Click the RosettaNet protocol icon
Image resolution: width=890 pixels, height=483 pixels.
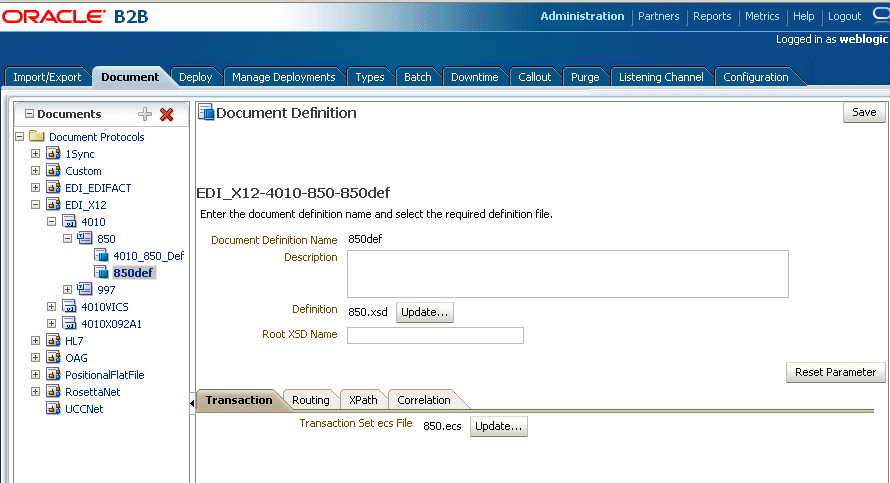pos(53,392)
